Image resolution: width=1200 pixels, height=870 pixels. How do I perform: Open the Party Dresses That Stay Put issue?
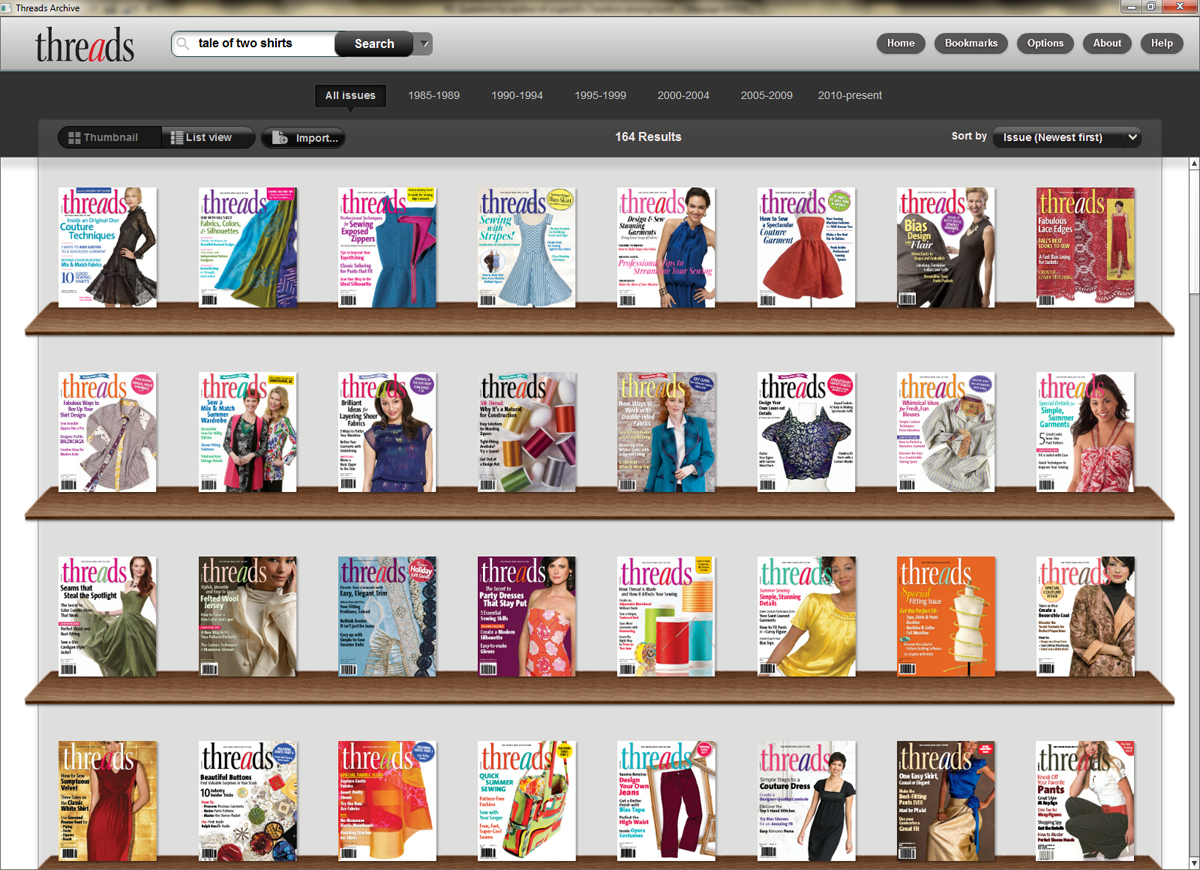point(527,617)
